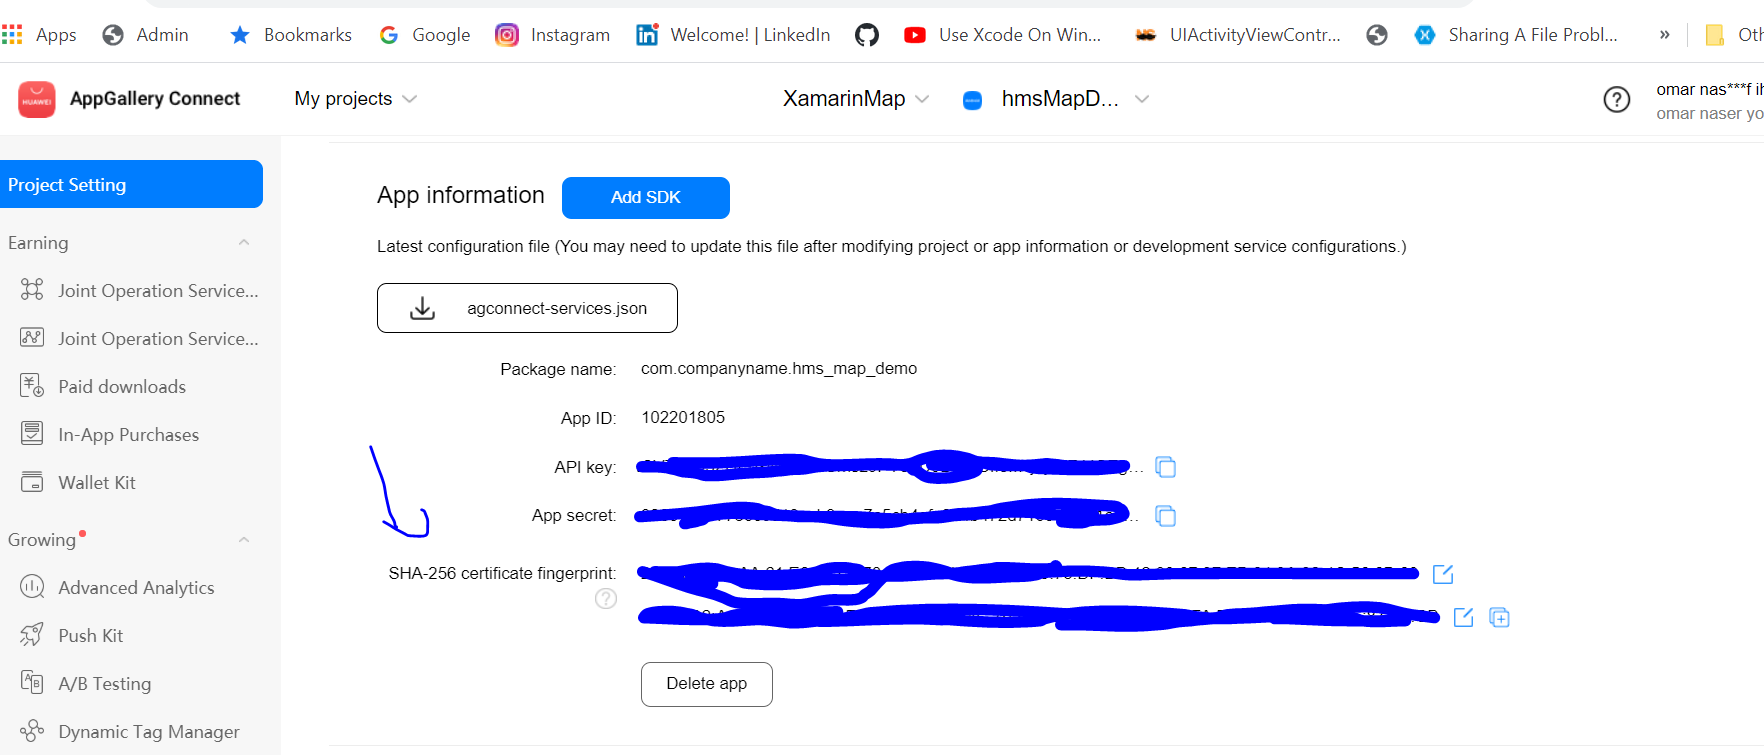This screenshot has height=755, width=1764.
Task: Click the hmsMapD app icon
Action: pos(972,100)
